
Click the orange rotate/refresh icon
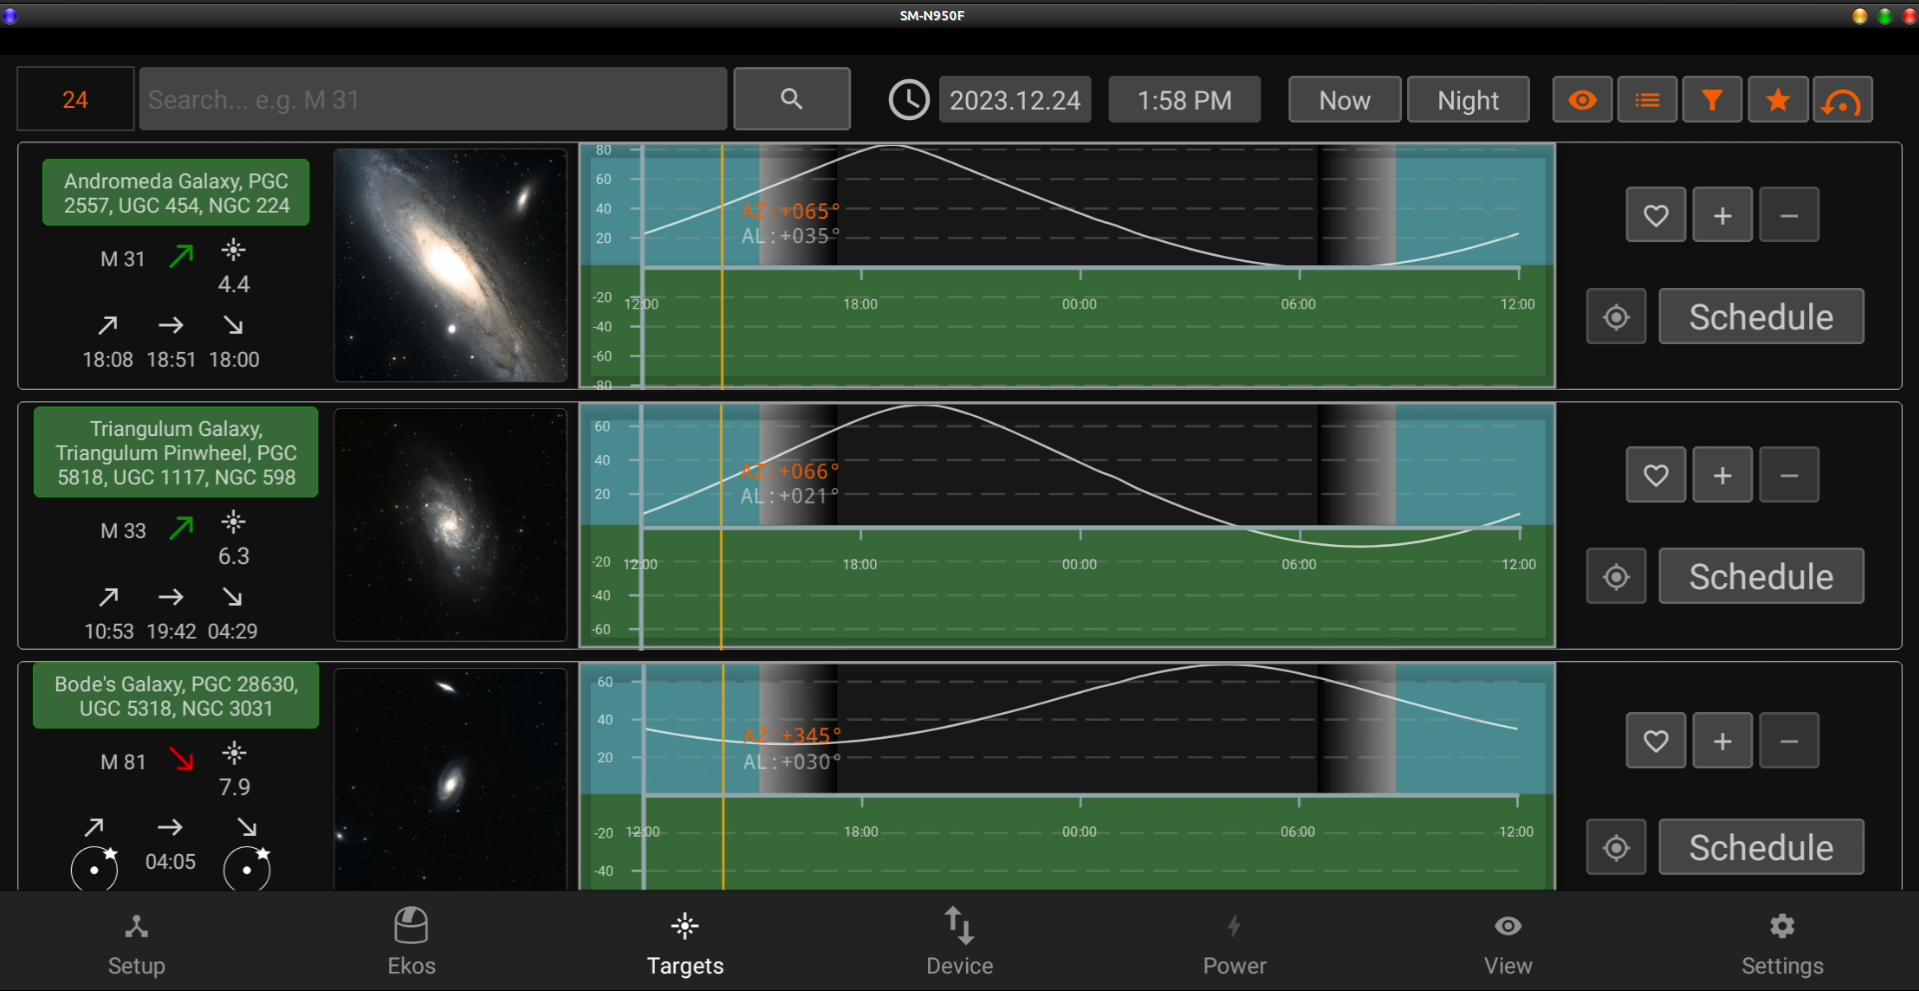[x=1842, y=100]
